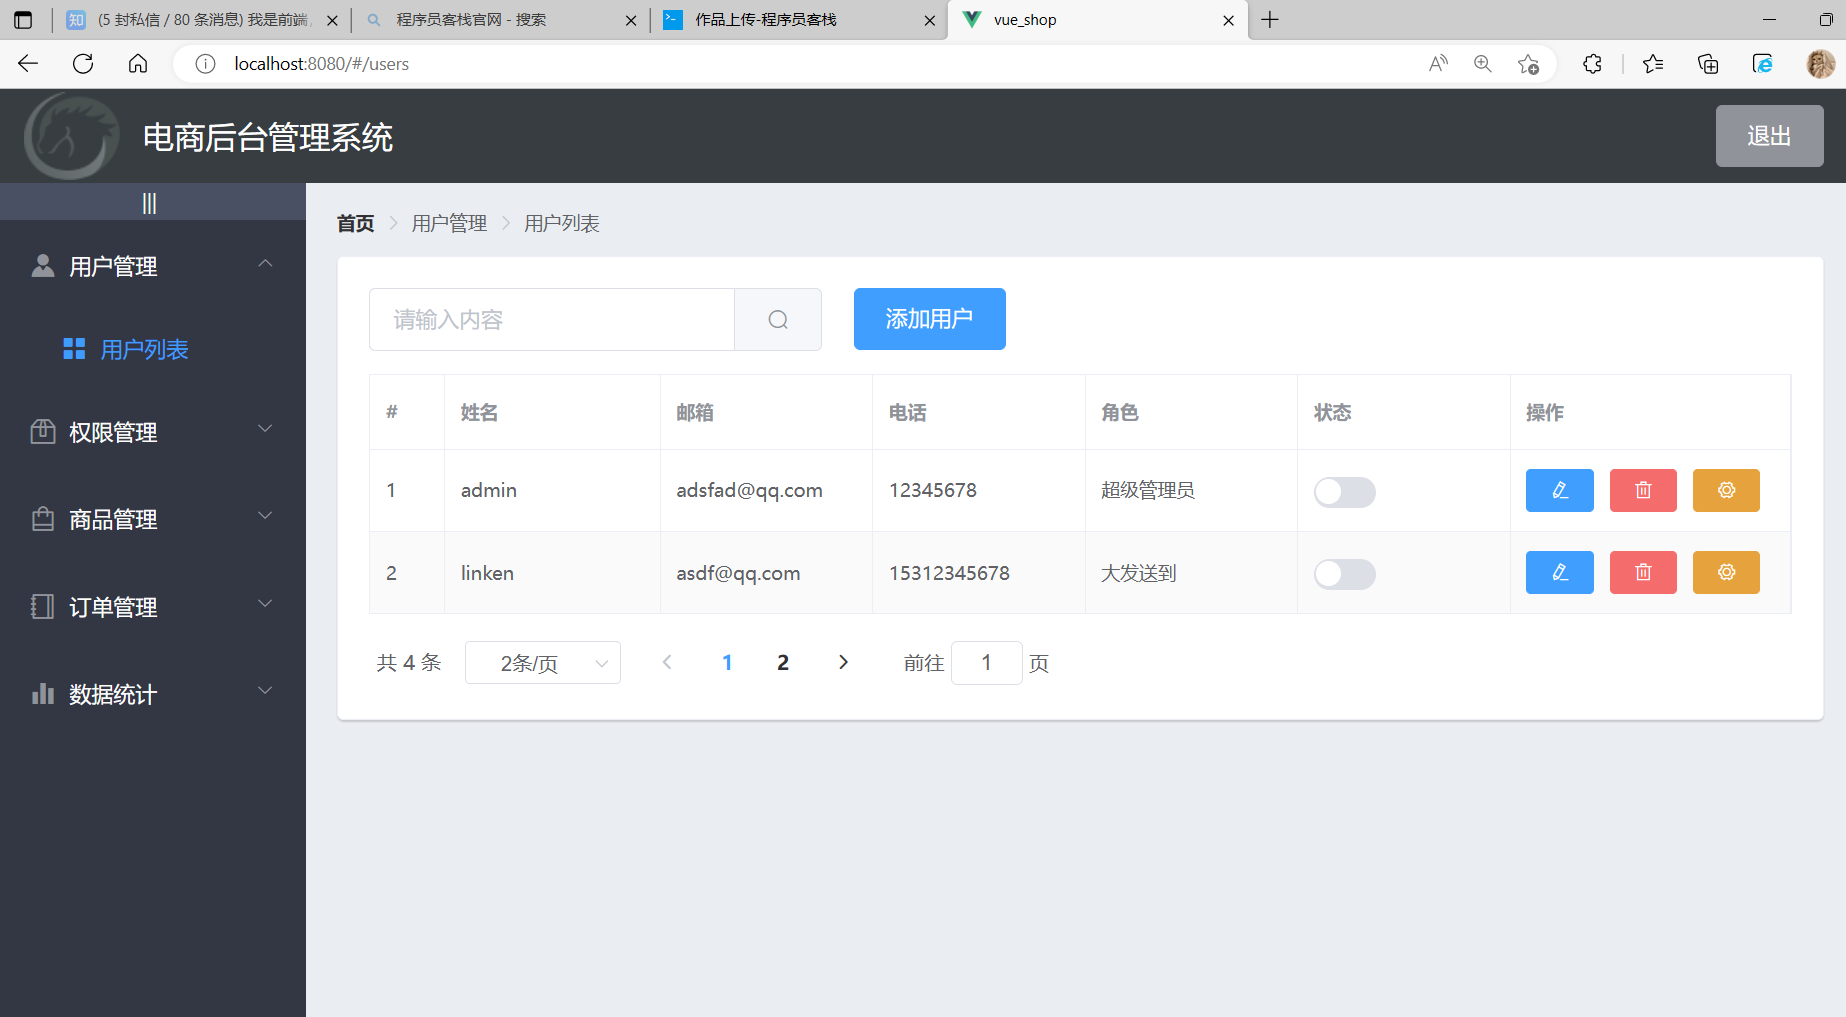The height and width of the screenshot is (1017, 1846).
Task: Click the 订单管理 notebook icon
Action: tap(43, 606)
